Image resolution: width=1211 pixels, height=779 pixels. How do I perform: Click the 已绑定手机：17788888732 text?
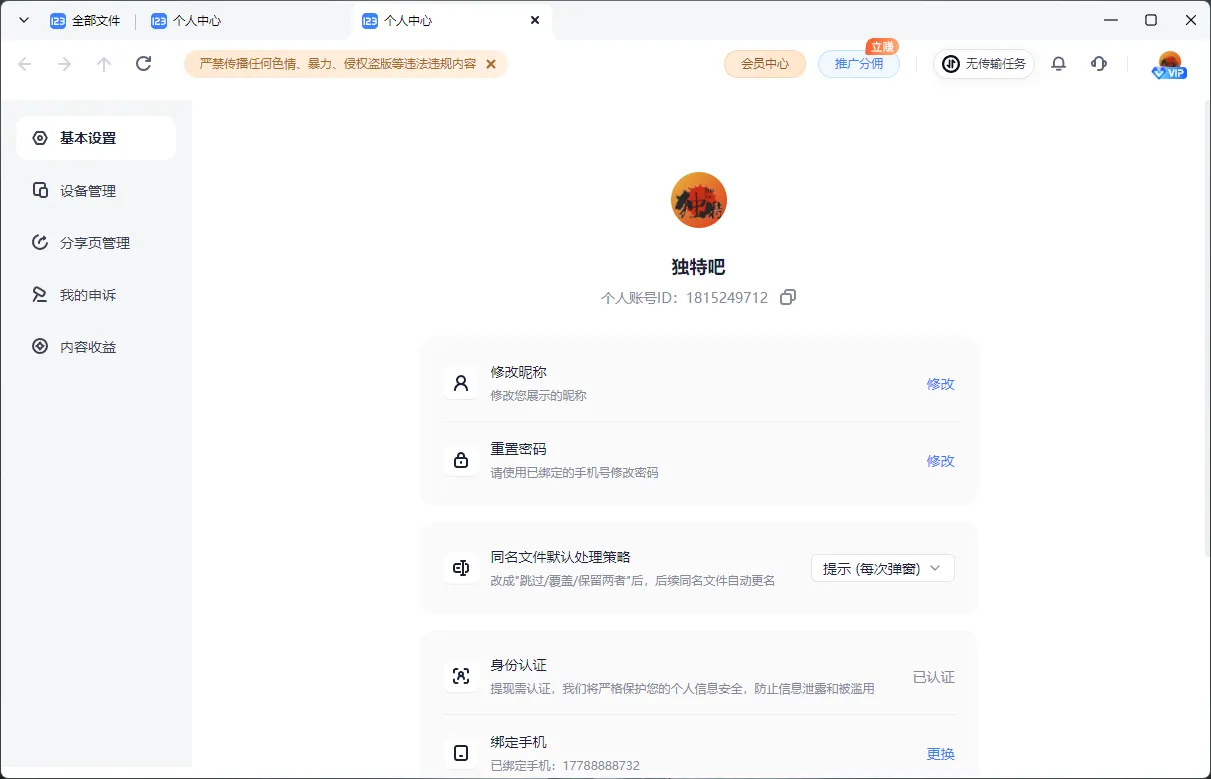[x=565, y=766]
